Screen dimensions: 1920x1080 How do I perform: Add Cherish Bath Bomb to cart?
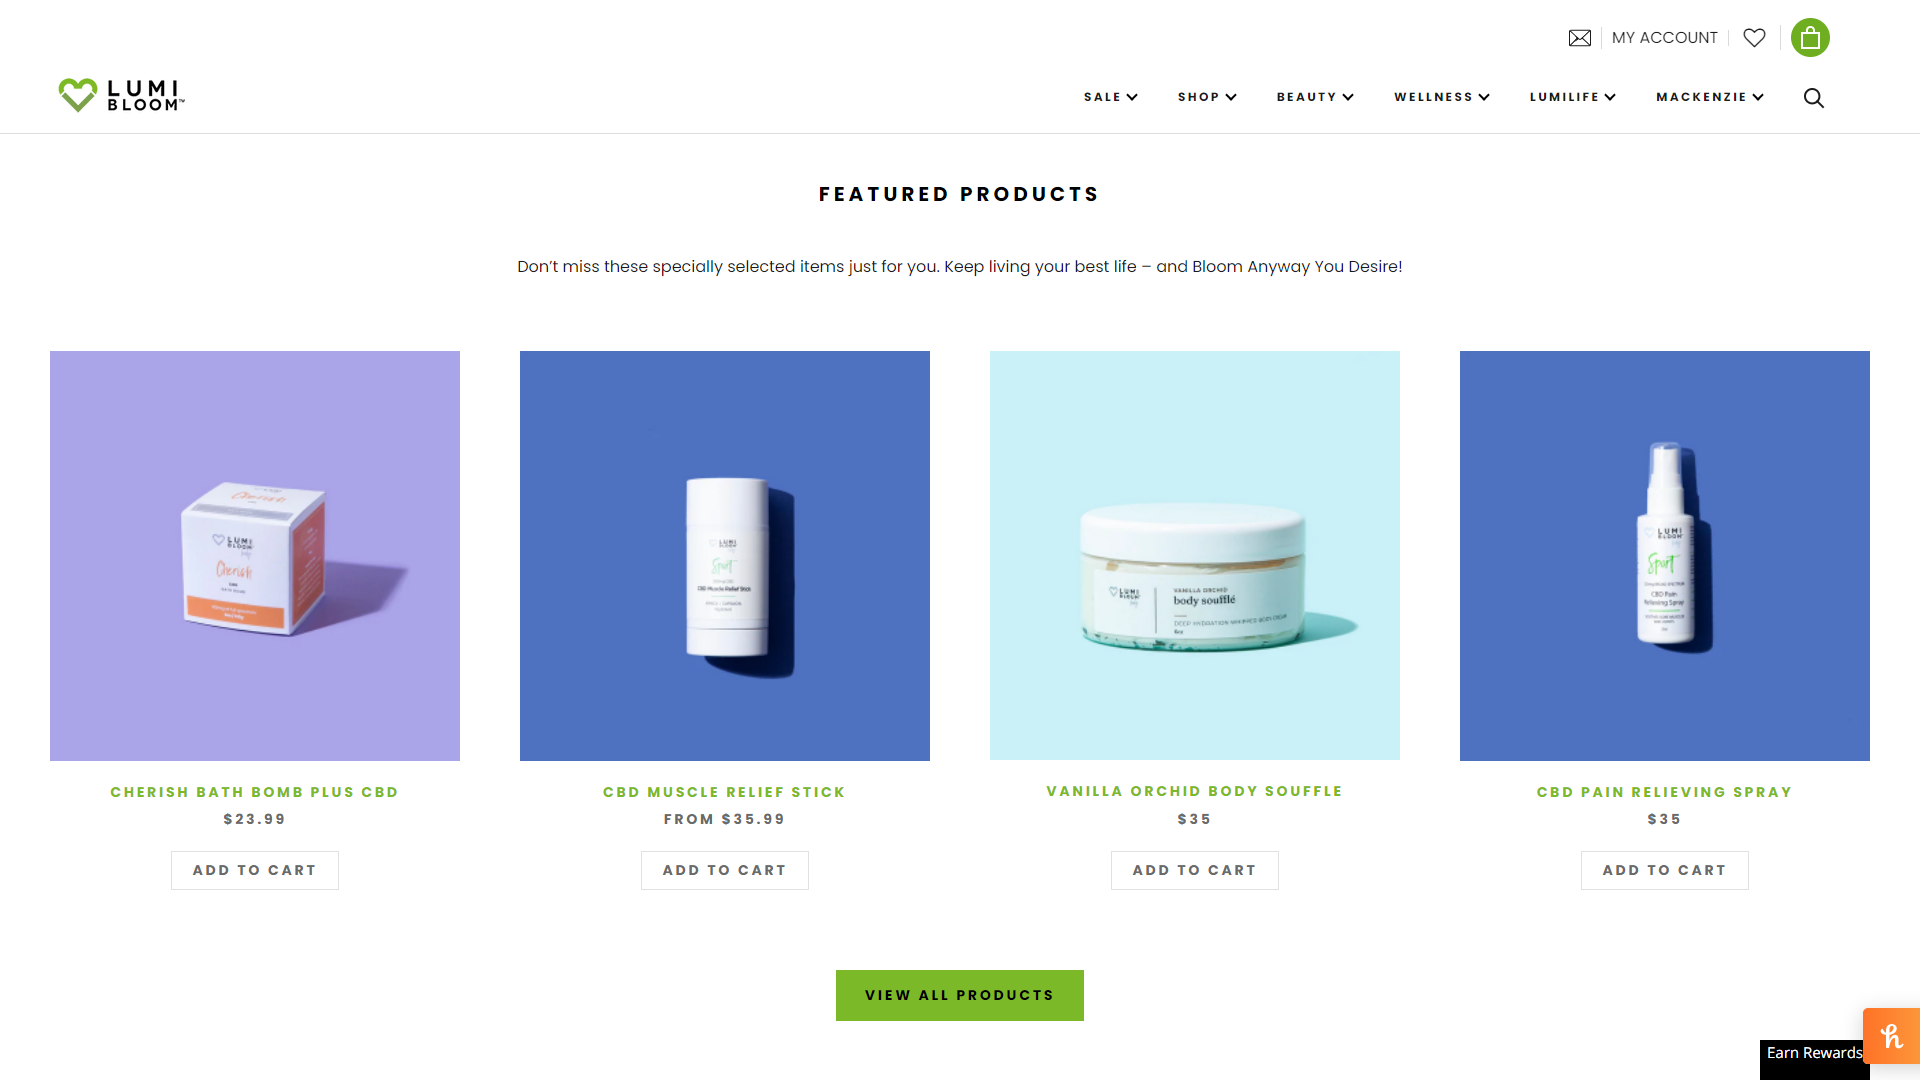coord(255,870)
